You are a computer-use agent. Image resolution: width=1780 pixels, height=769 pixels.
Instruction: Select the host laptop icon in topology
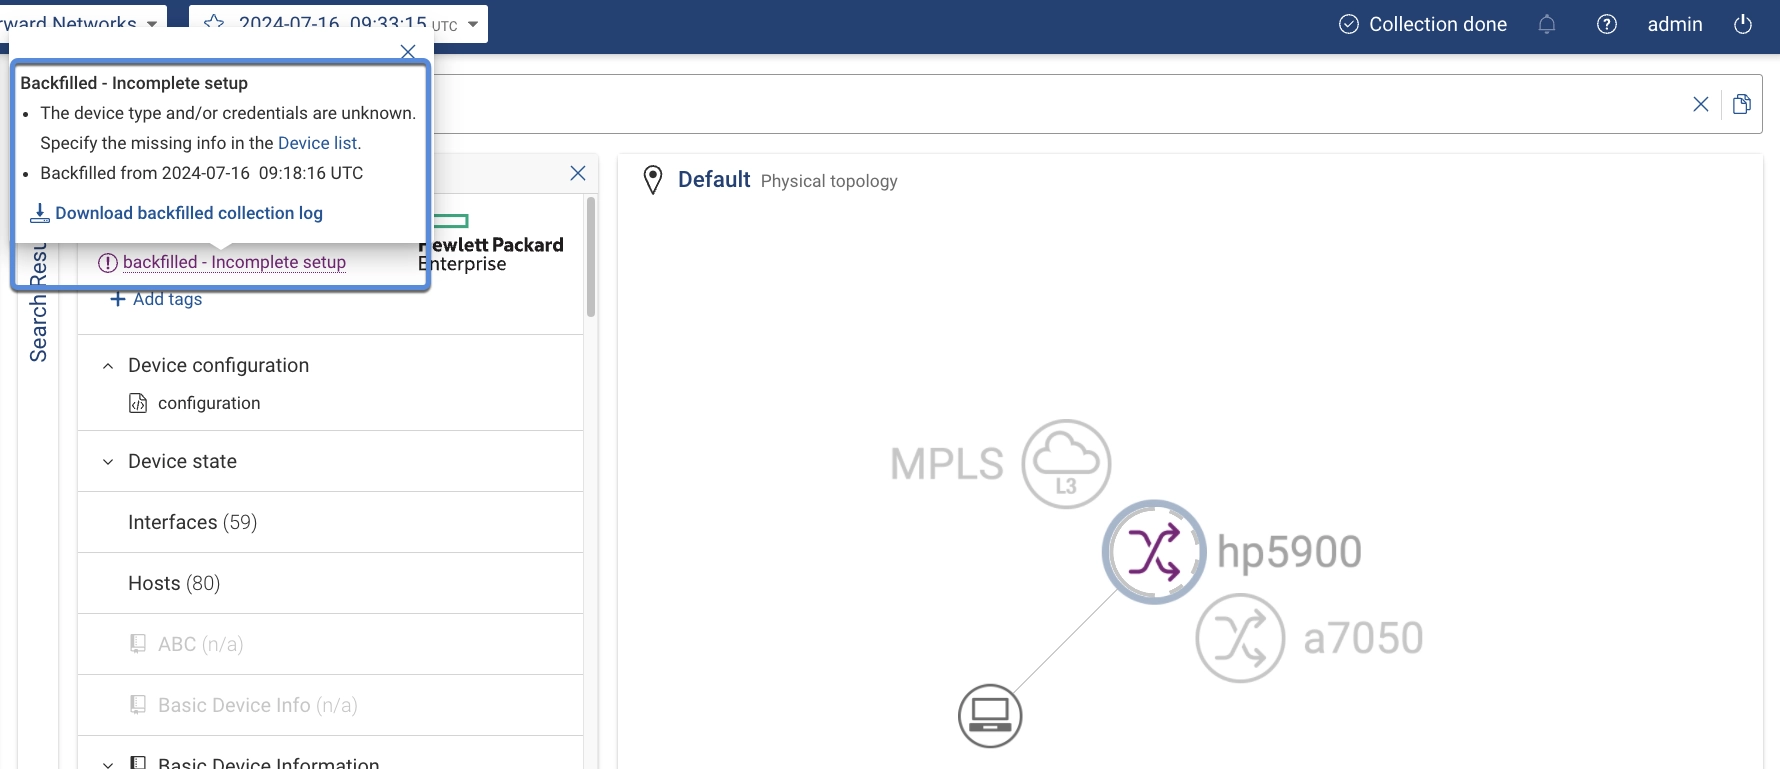(x=990, y=715)
